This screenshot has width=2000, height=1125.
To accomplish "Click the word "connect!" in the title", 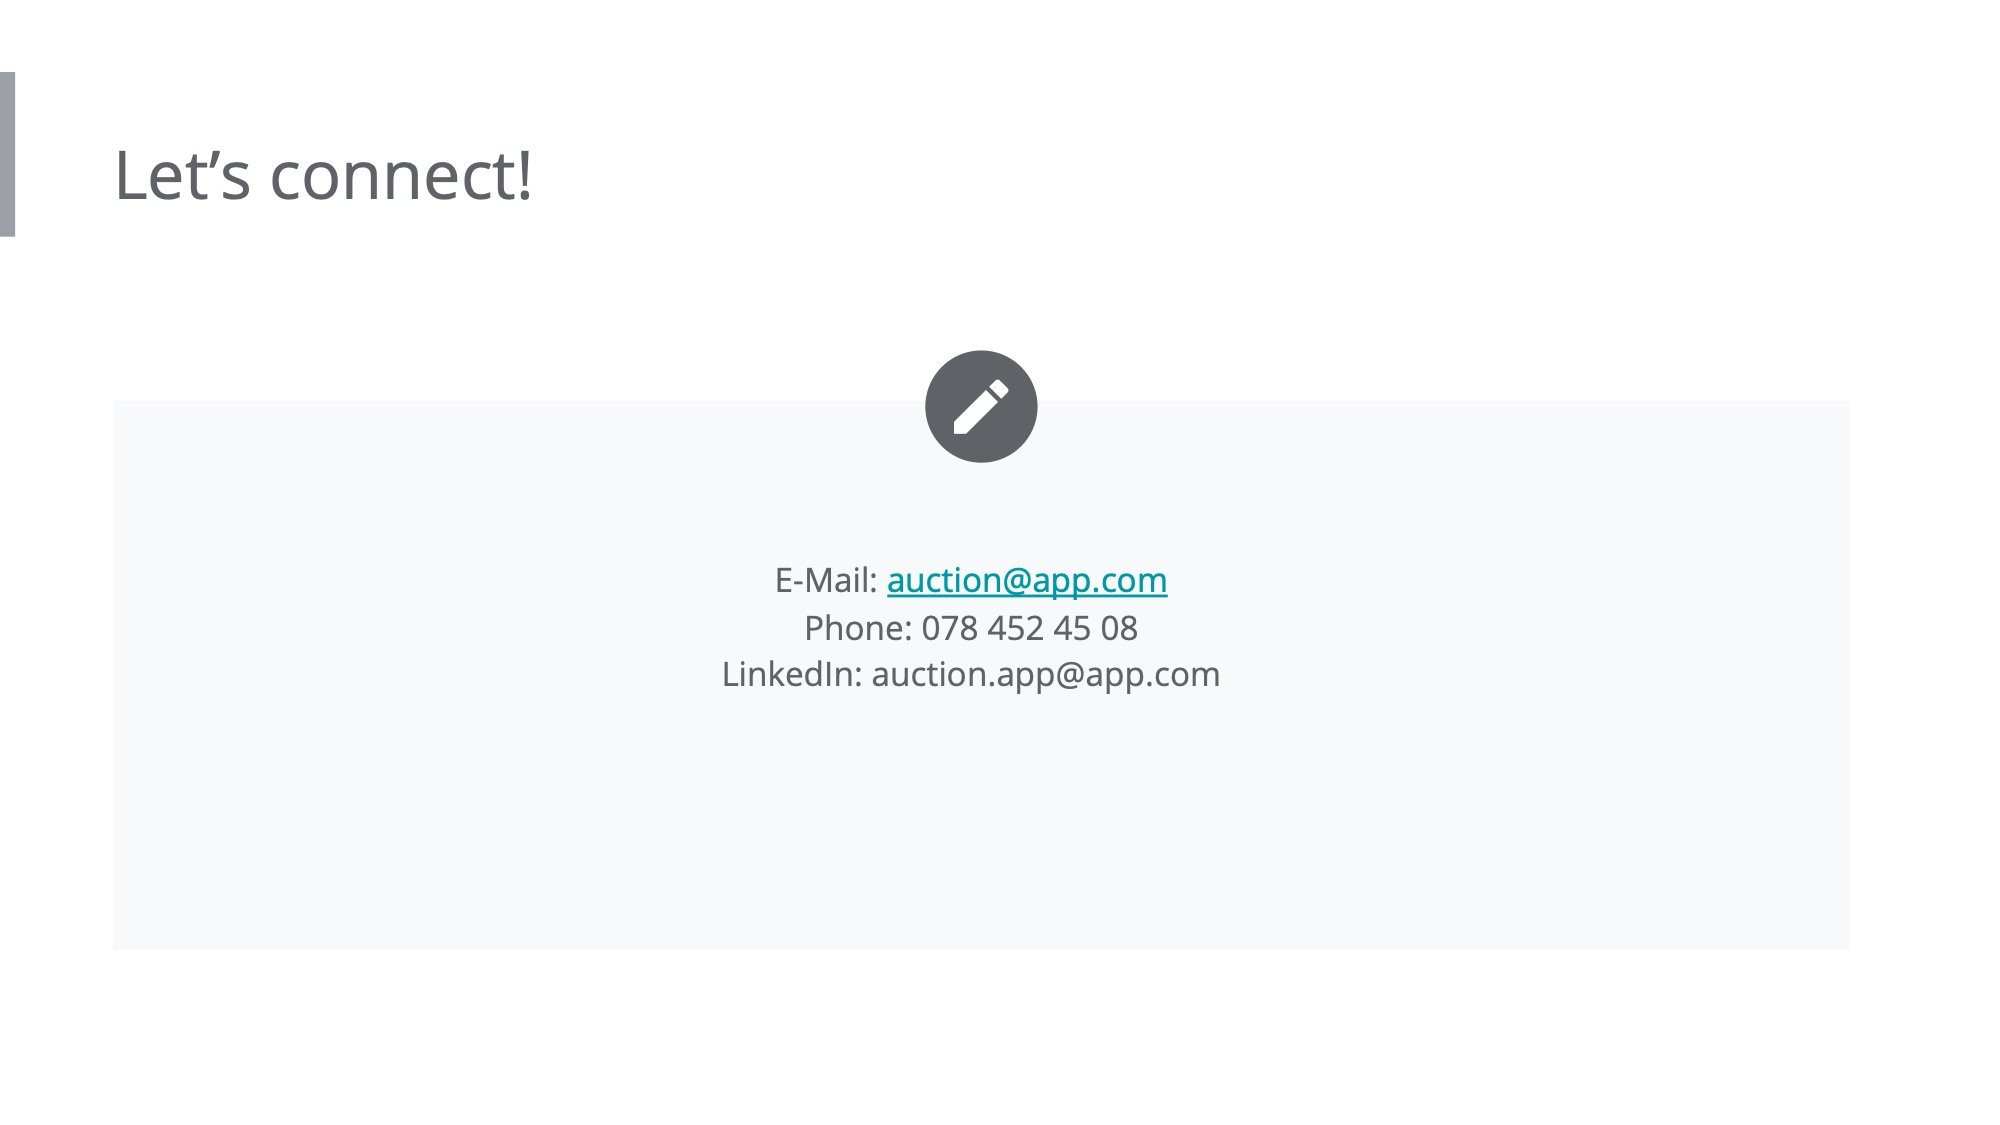I will click(401, 175).
